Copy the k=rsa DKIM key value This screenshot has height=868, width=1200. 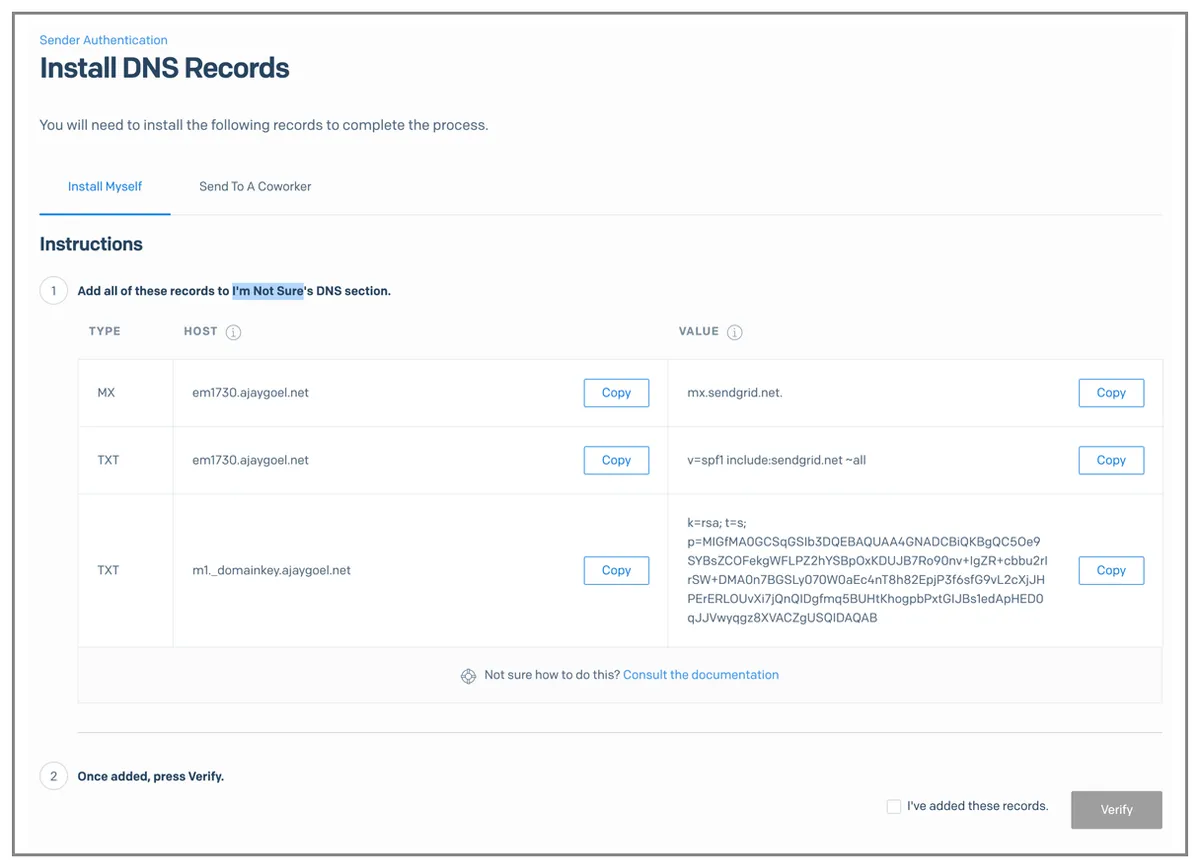tap(1111, 570)
